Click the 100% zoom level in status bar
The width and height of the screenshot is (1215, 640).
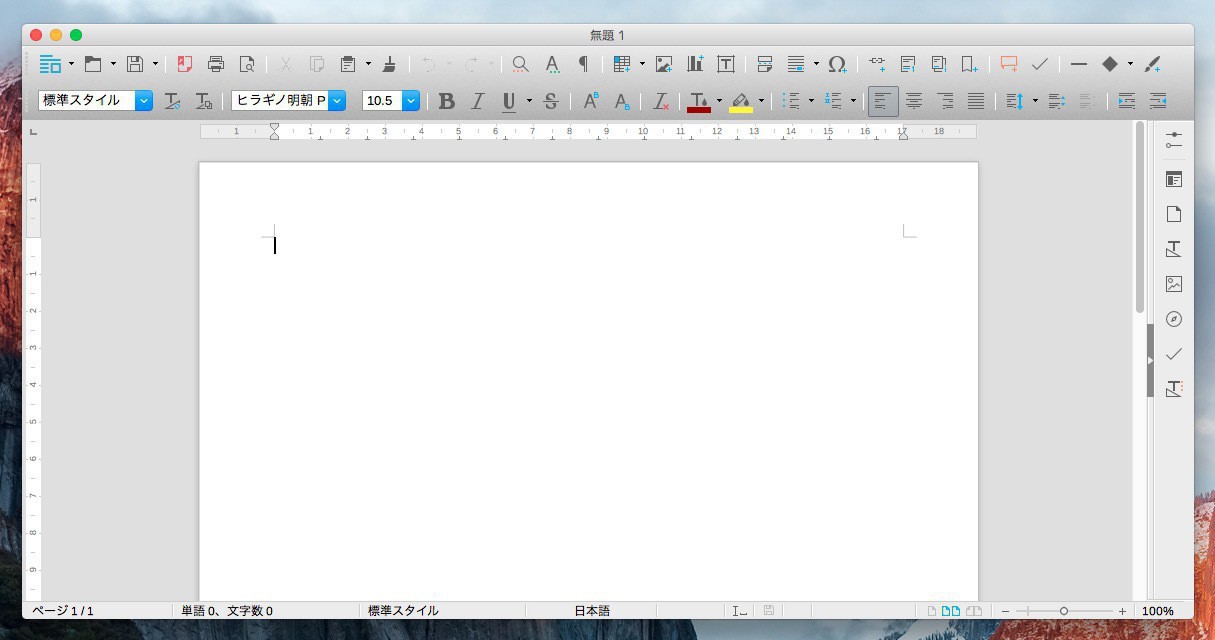(x=1158, y=611)
